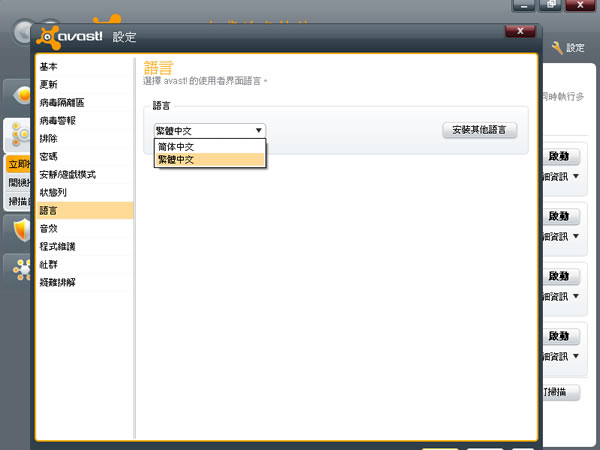Choose 简体中文 from the language list
Viewport: 600px width, 450px height.
210,147
